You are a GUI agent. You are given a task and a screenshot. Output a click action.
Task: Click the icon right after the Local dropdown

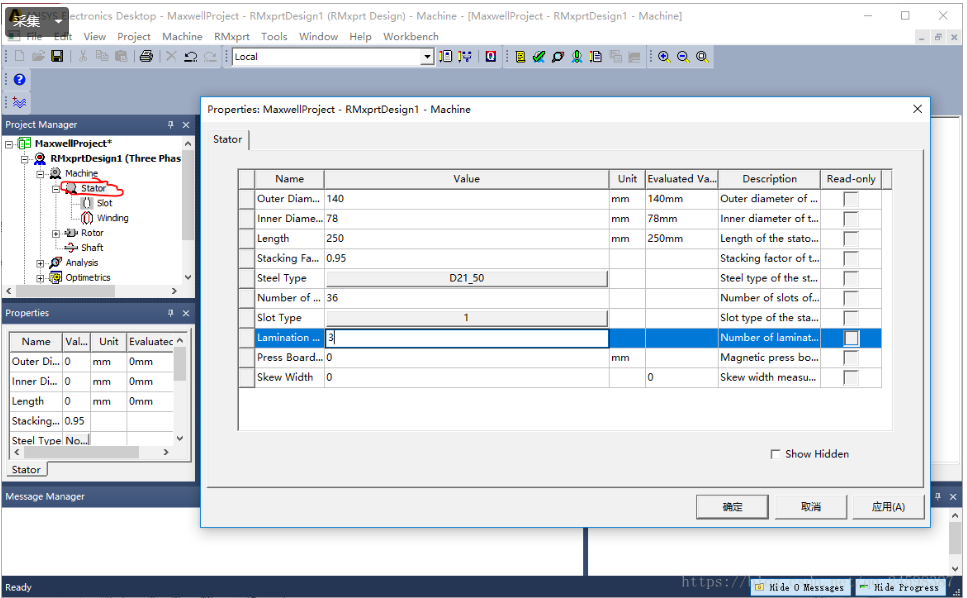click(x=445, y=56)
